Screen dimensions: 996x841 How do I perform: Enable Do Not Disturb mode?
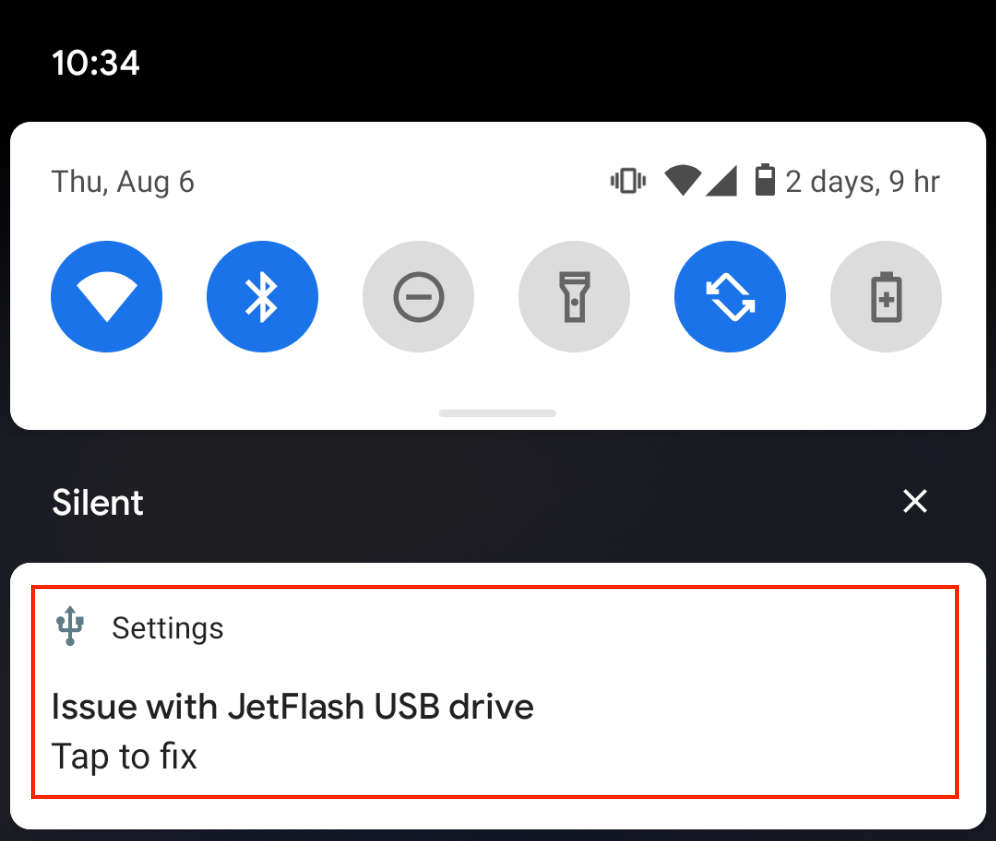tap(418, 297)
